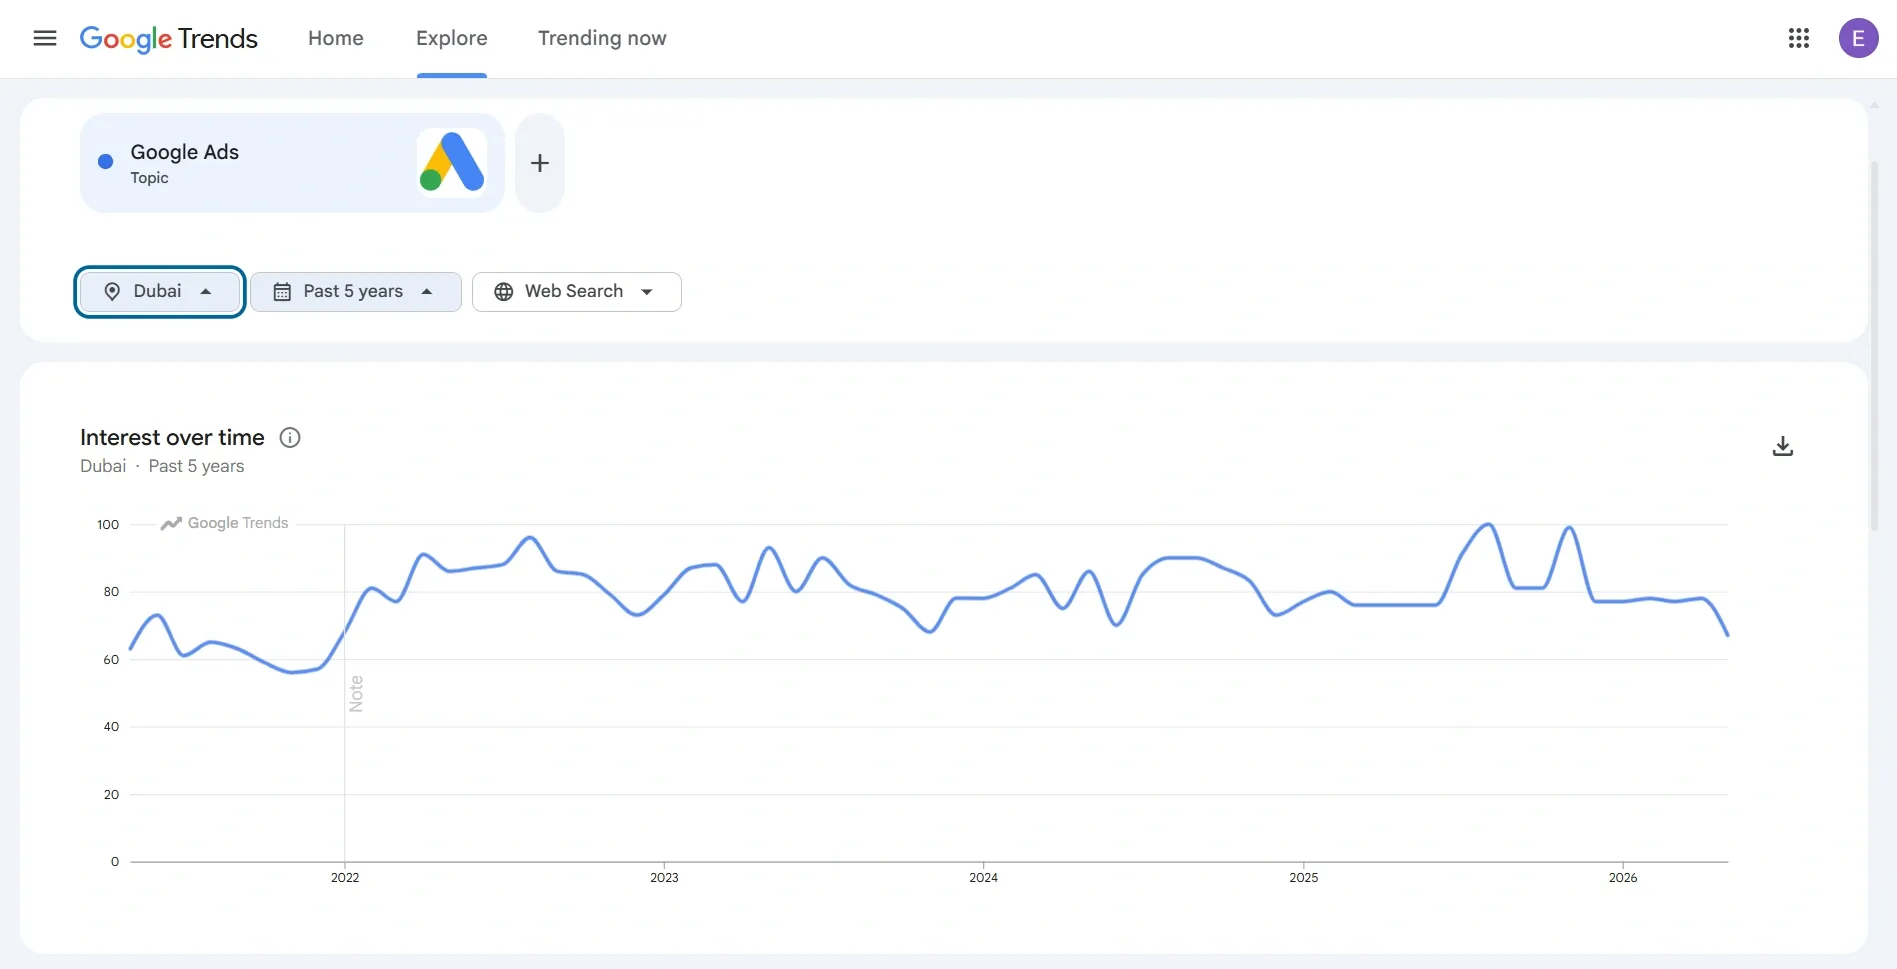
Task: Open the Interest over time info icon
Action: [x=290, y=437]
